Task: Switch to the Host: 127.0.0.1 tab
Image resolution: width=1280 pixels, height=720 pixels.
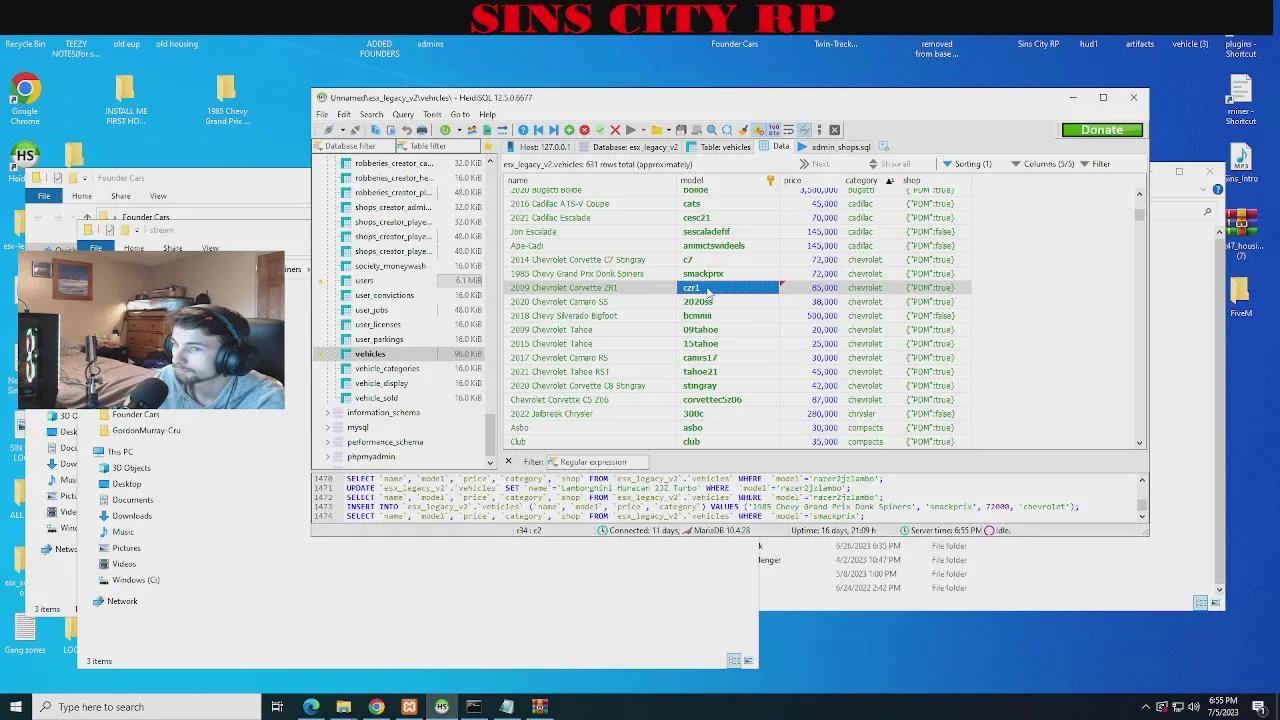Action: coord(539,146)
